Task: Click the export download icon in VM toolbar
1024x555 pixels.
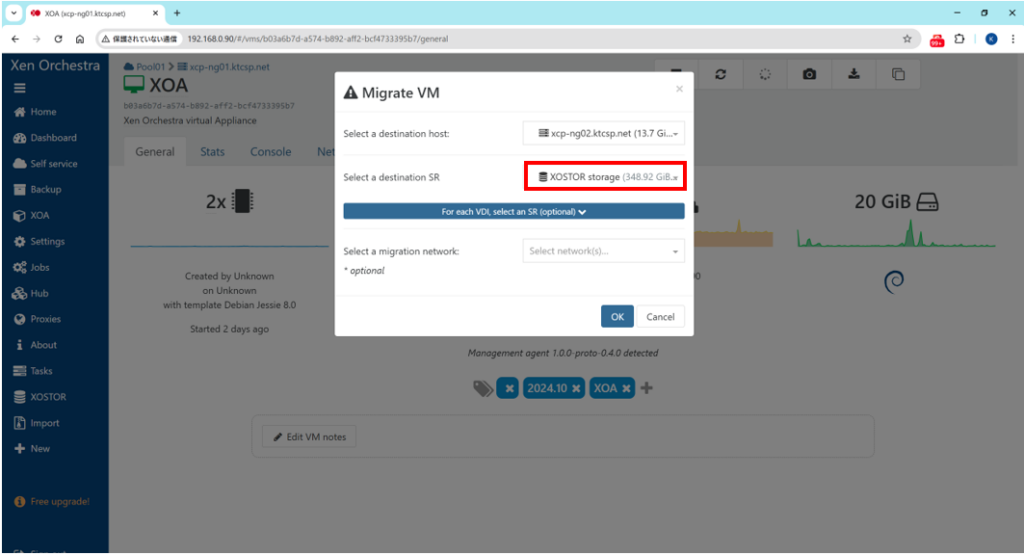Action: coord(854,75)
